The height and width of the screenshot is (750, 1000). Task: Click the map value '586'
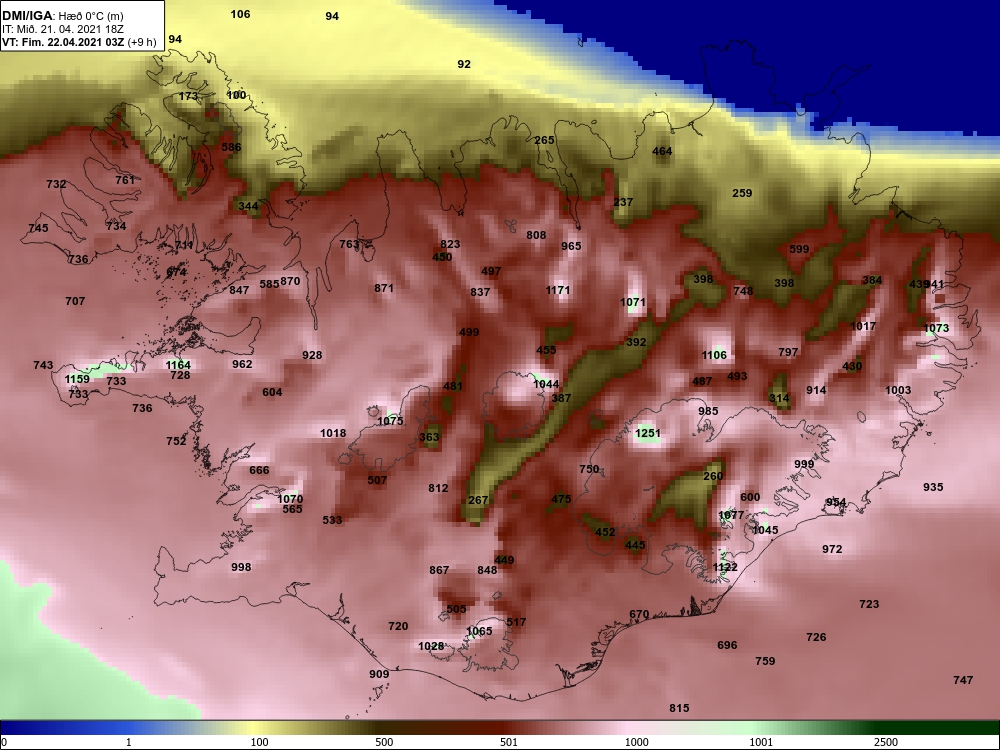[231, 147]
